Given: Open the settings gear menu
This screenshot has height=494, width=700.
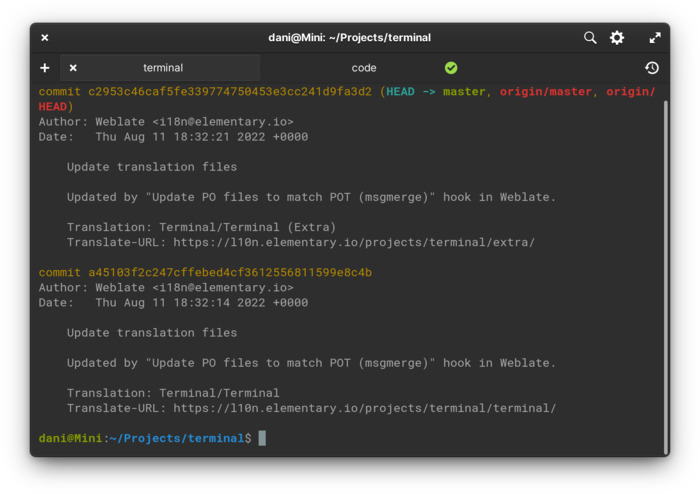Looking at the screenshot, I should tap(617, 38).
